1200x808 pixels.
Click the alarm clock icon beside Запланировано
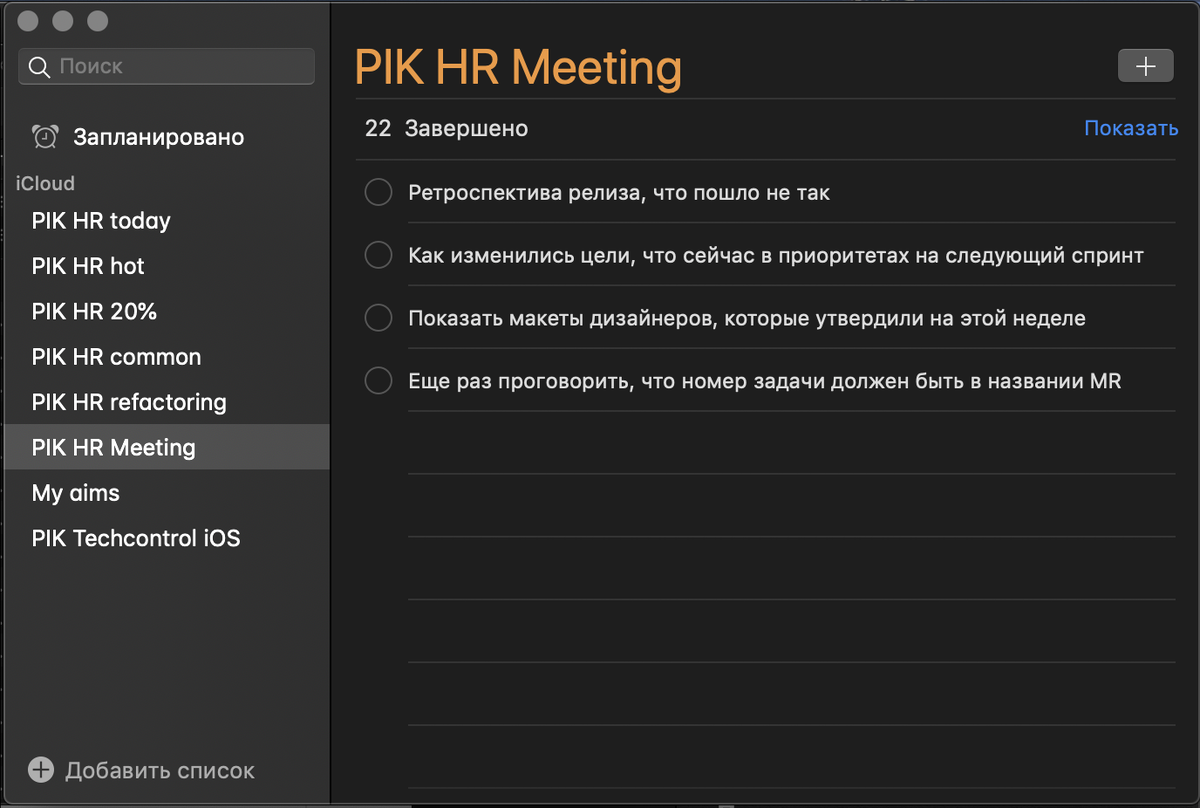[x=45, y=136]
